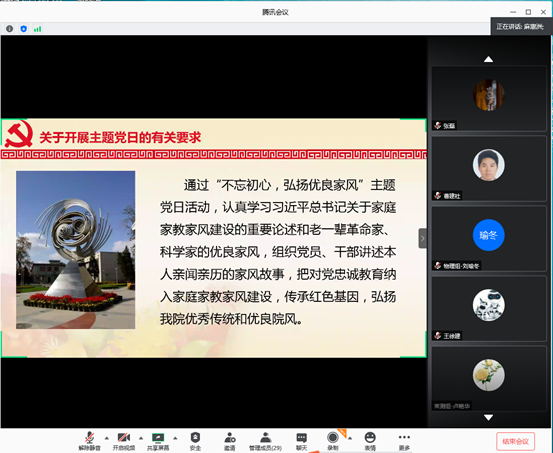Toggle 开启视频 camera button
This screenshot has height=453, width=553.
[x=124, y=441]
